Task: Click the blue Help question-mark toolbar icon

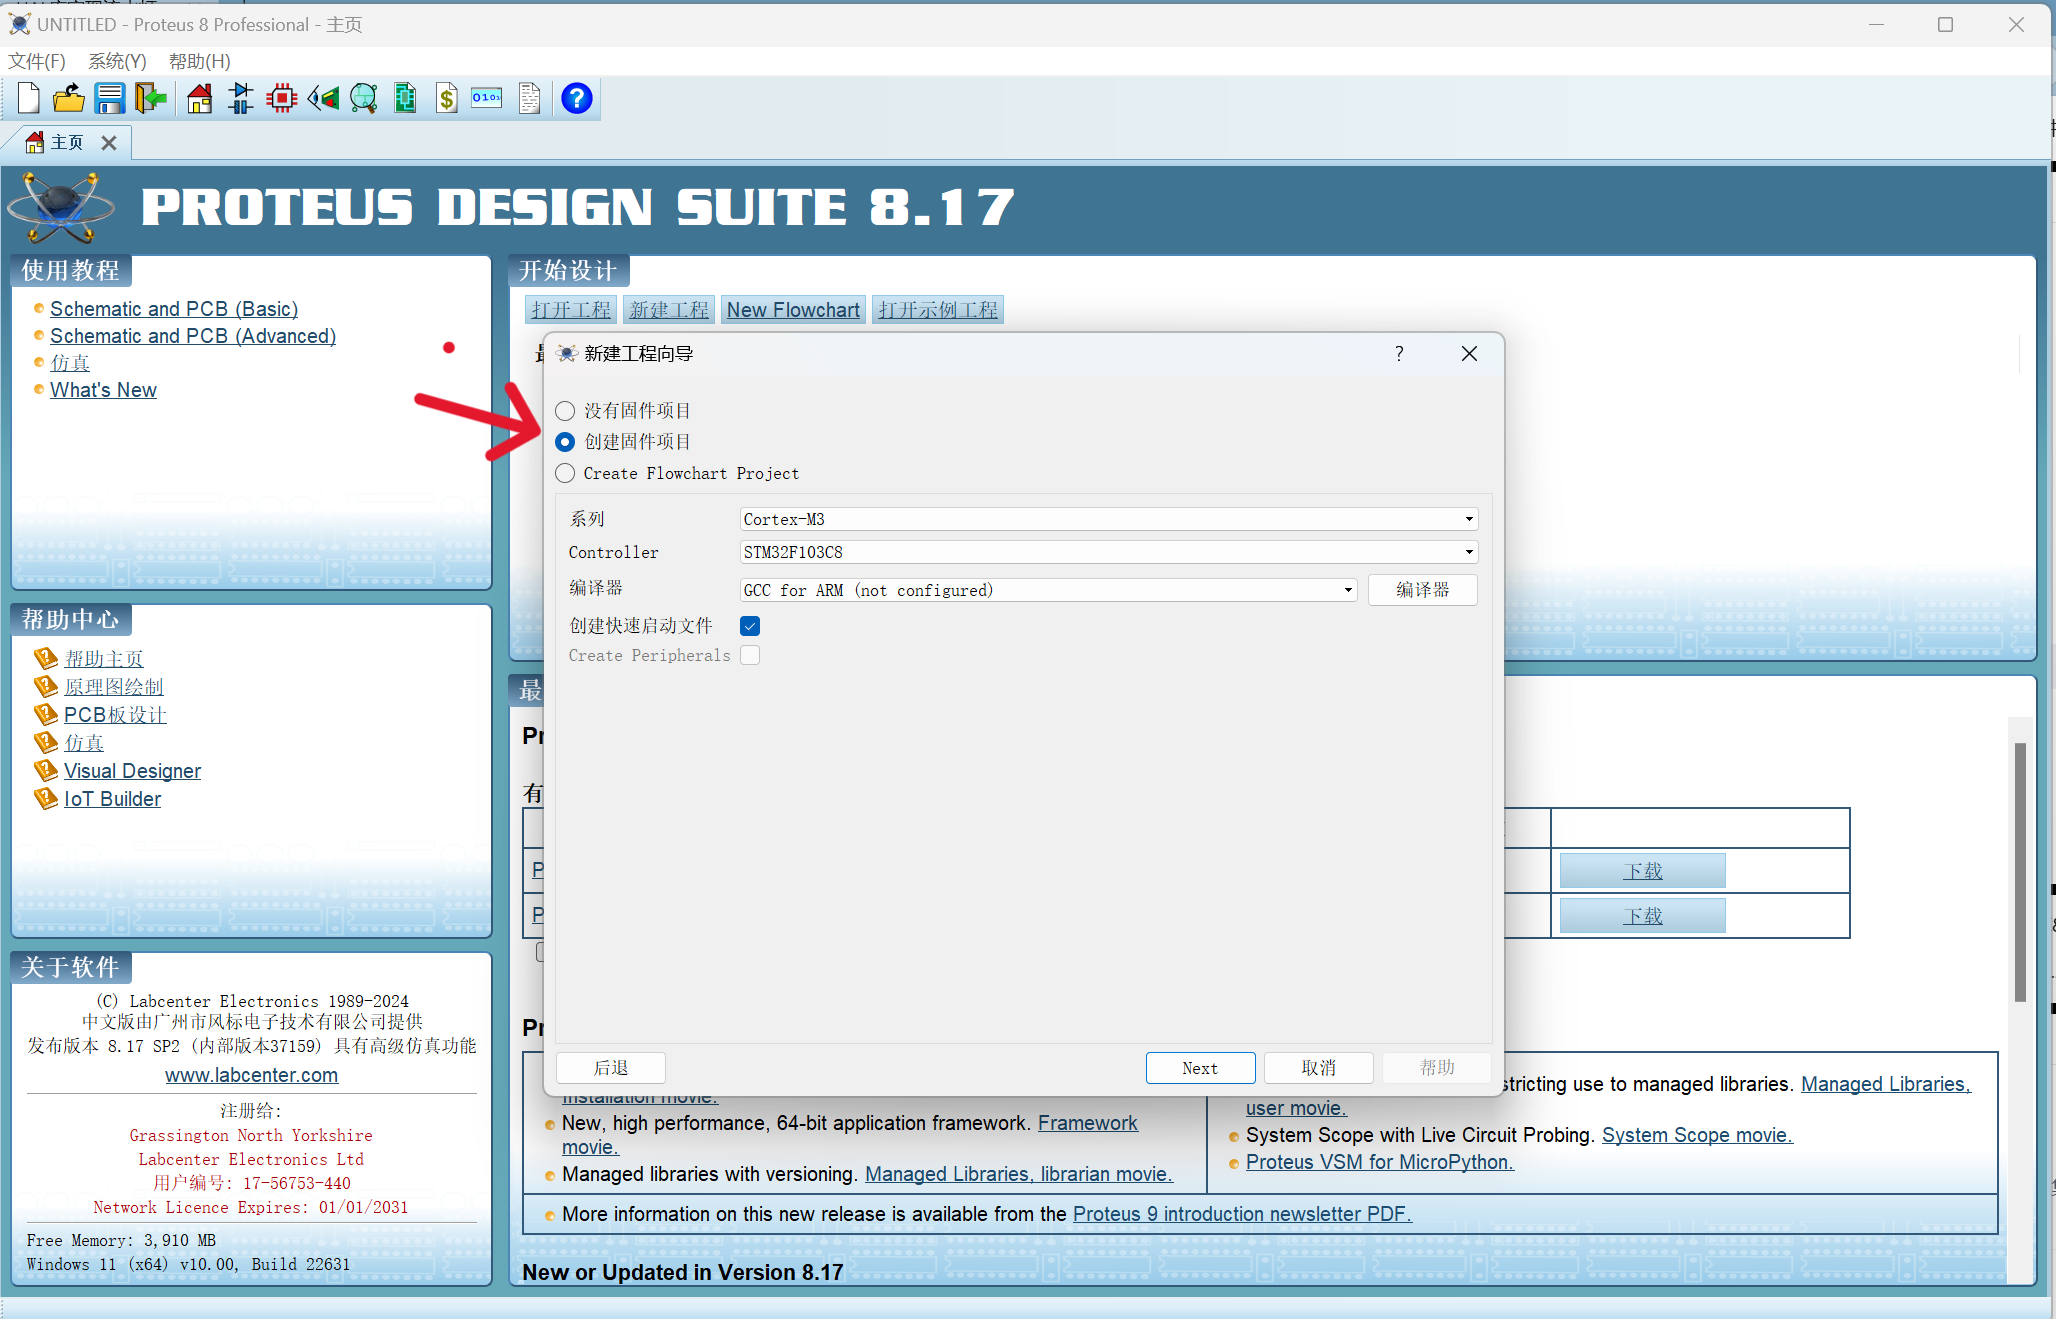Action: [577, 98]
